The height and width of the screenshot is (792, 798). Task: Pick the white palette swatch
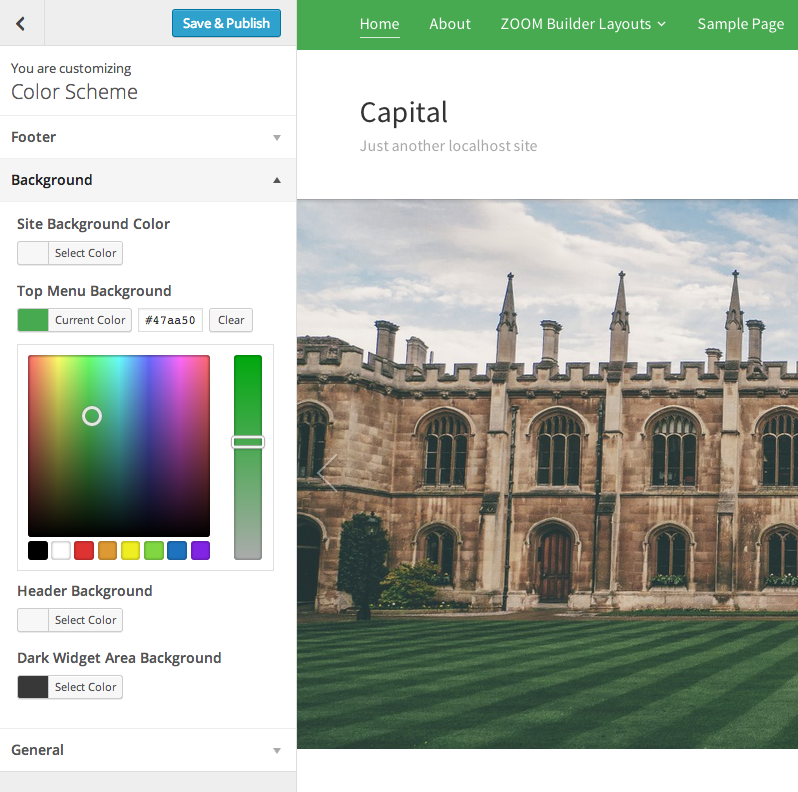coord(61,550)
